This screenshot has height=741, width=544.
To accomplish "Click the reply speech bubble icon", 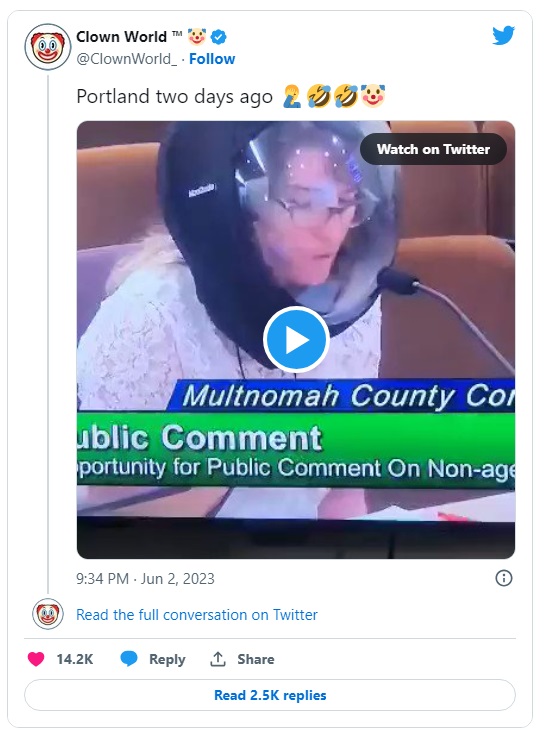I will pyautogui.click(x=129, y=658).
